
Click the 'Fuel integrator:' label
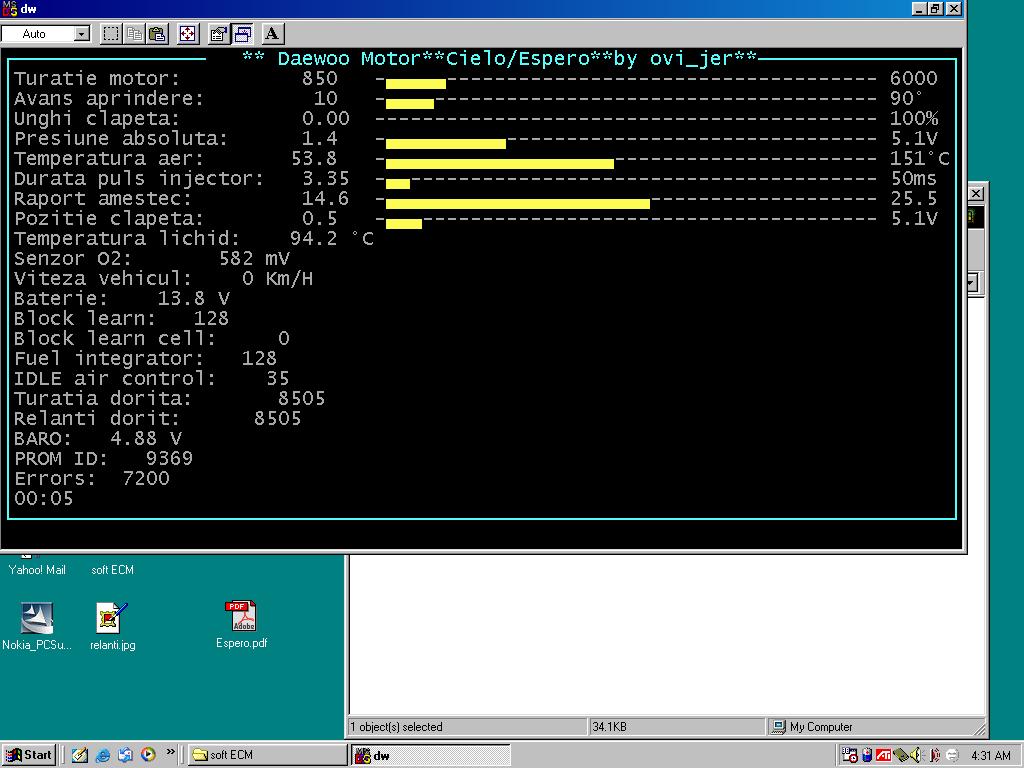[x=109, y=359]
